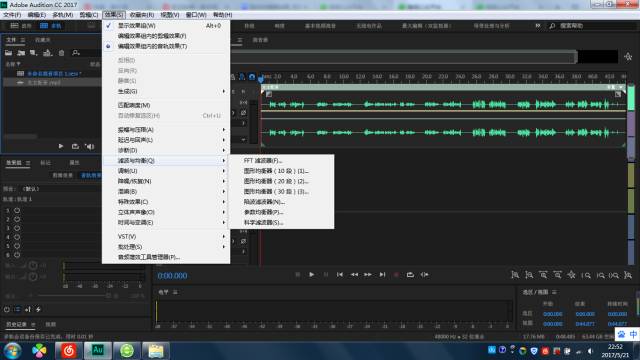The height and width of the screenshot is (360, 640).
Task: Click the Windows Start orb
Action: (x=12, y=351)
